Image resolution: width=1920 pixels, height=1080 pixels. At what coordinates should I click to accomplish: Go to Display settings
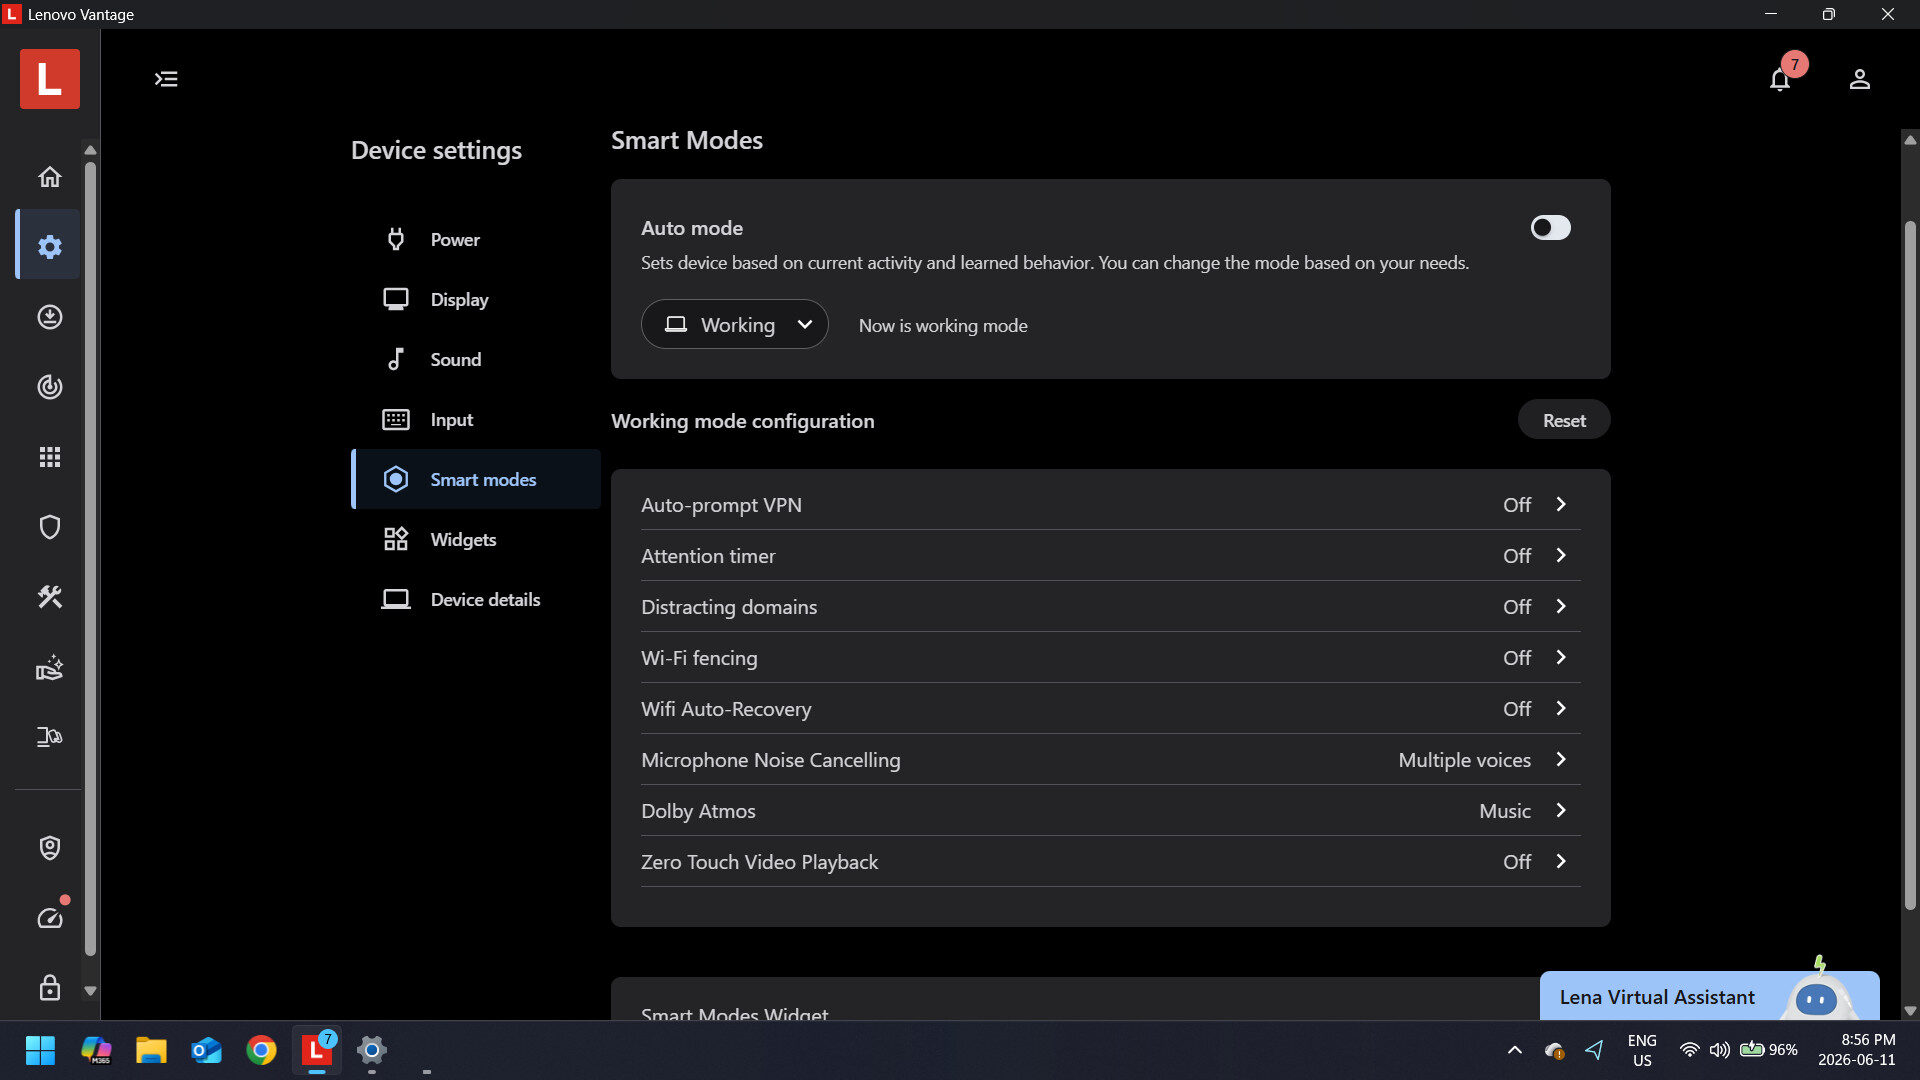(x=476, y=299)
